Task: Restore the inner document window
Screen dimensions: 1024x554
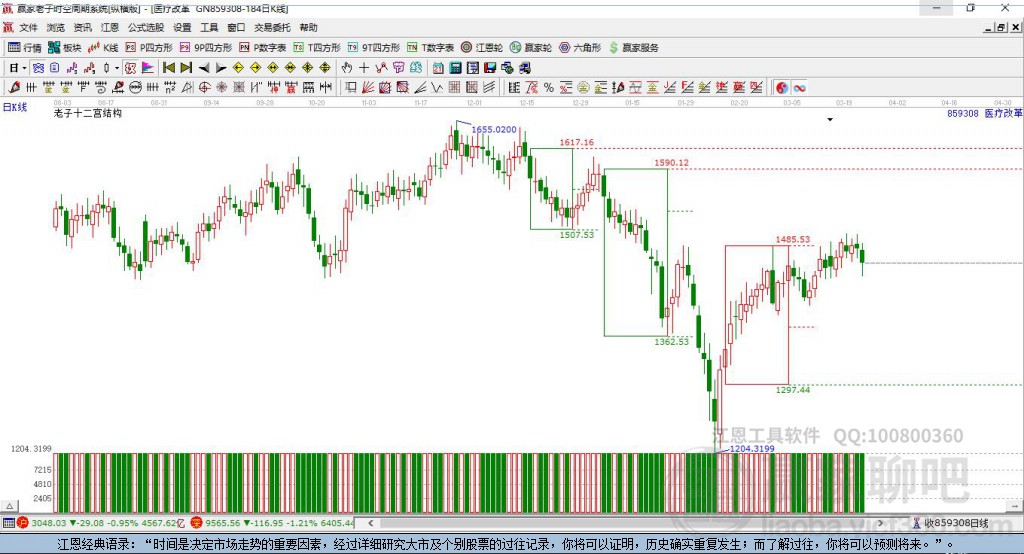Action: [1001, 27]
